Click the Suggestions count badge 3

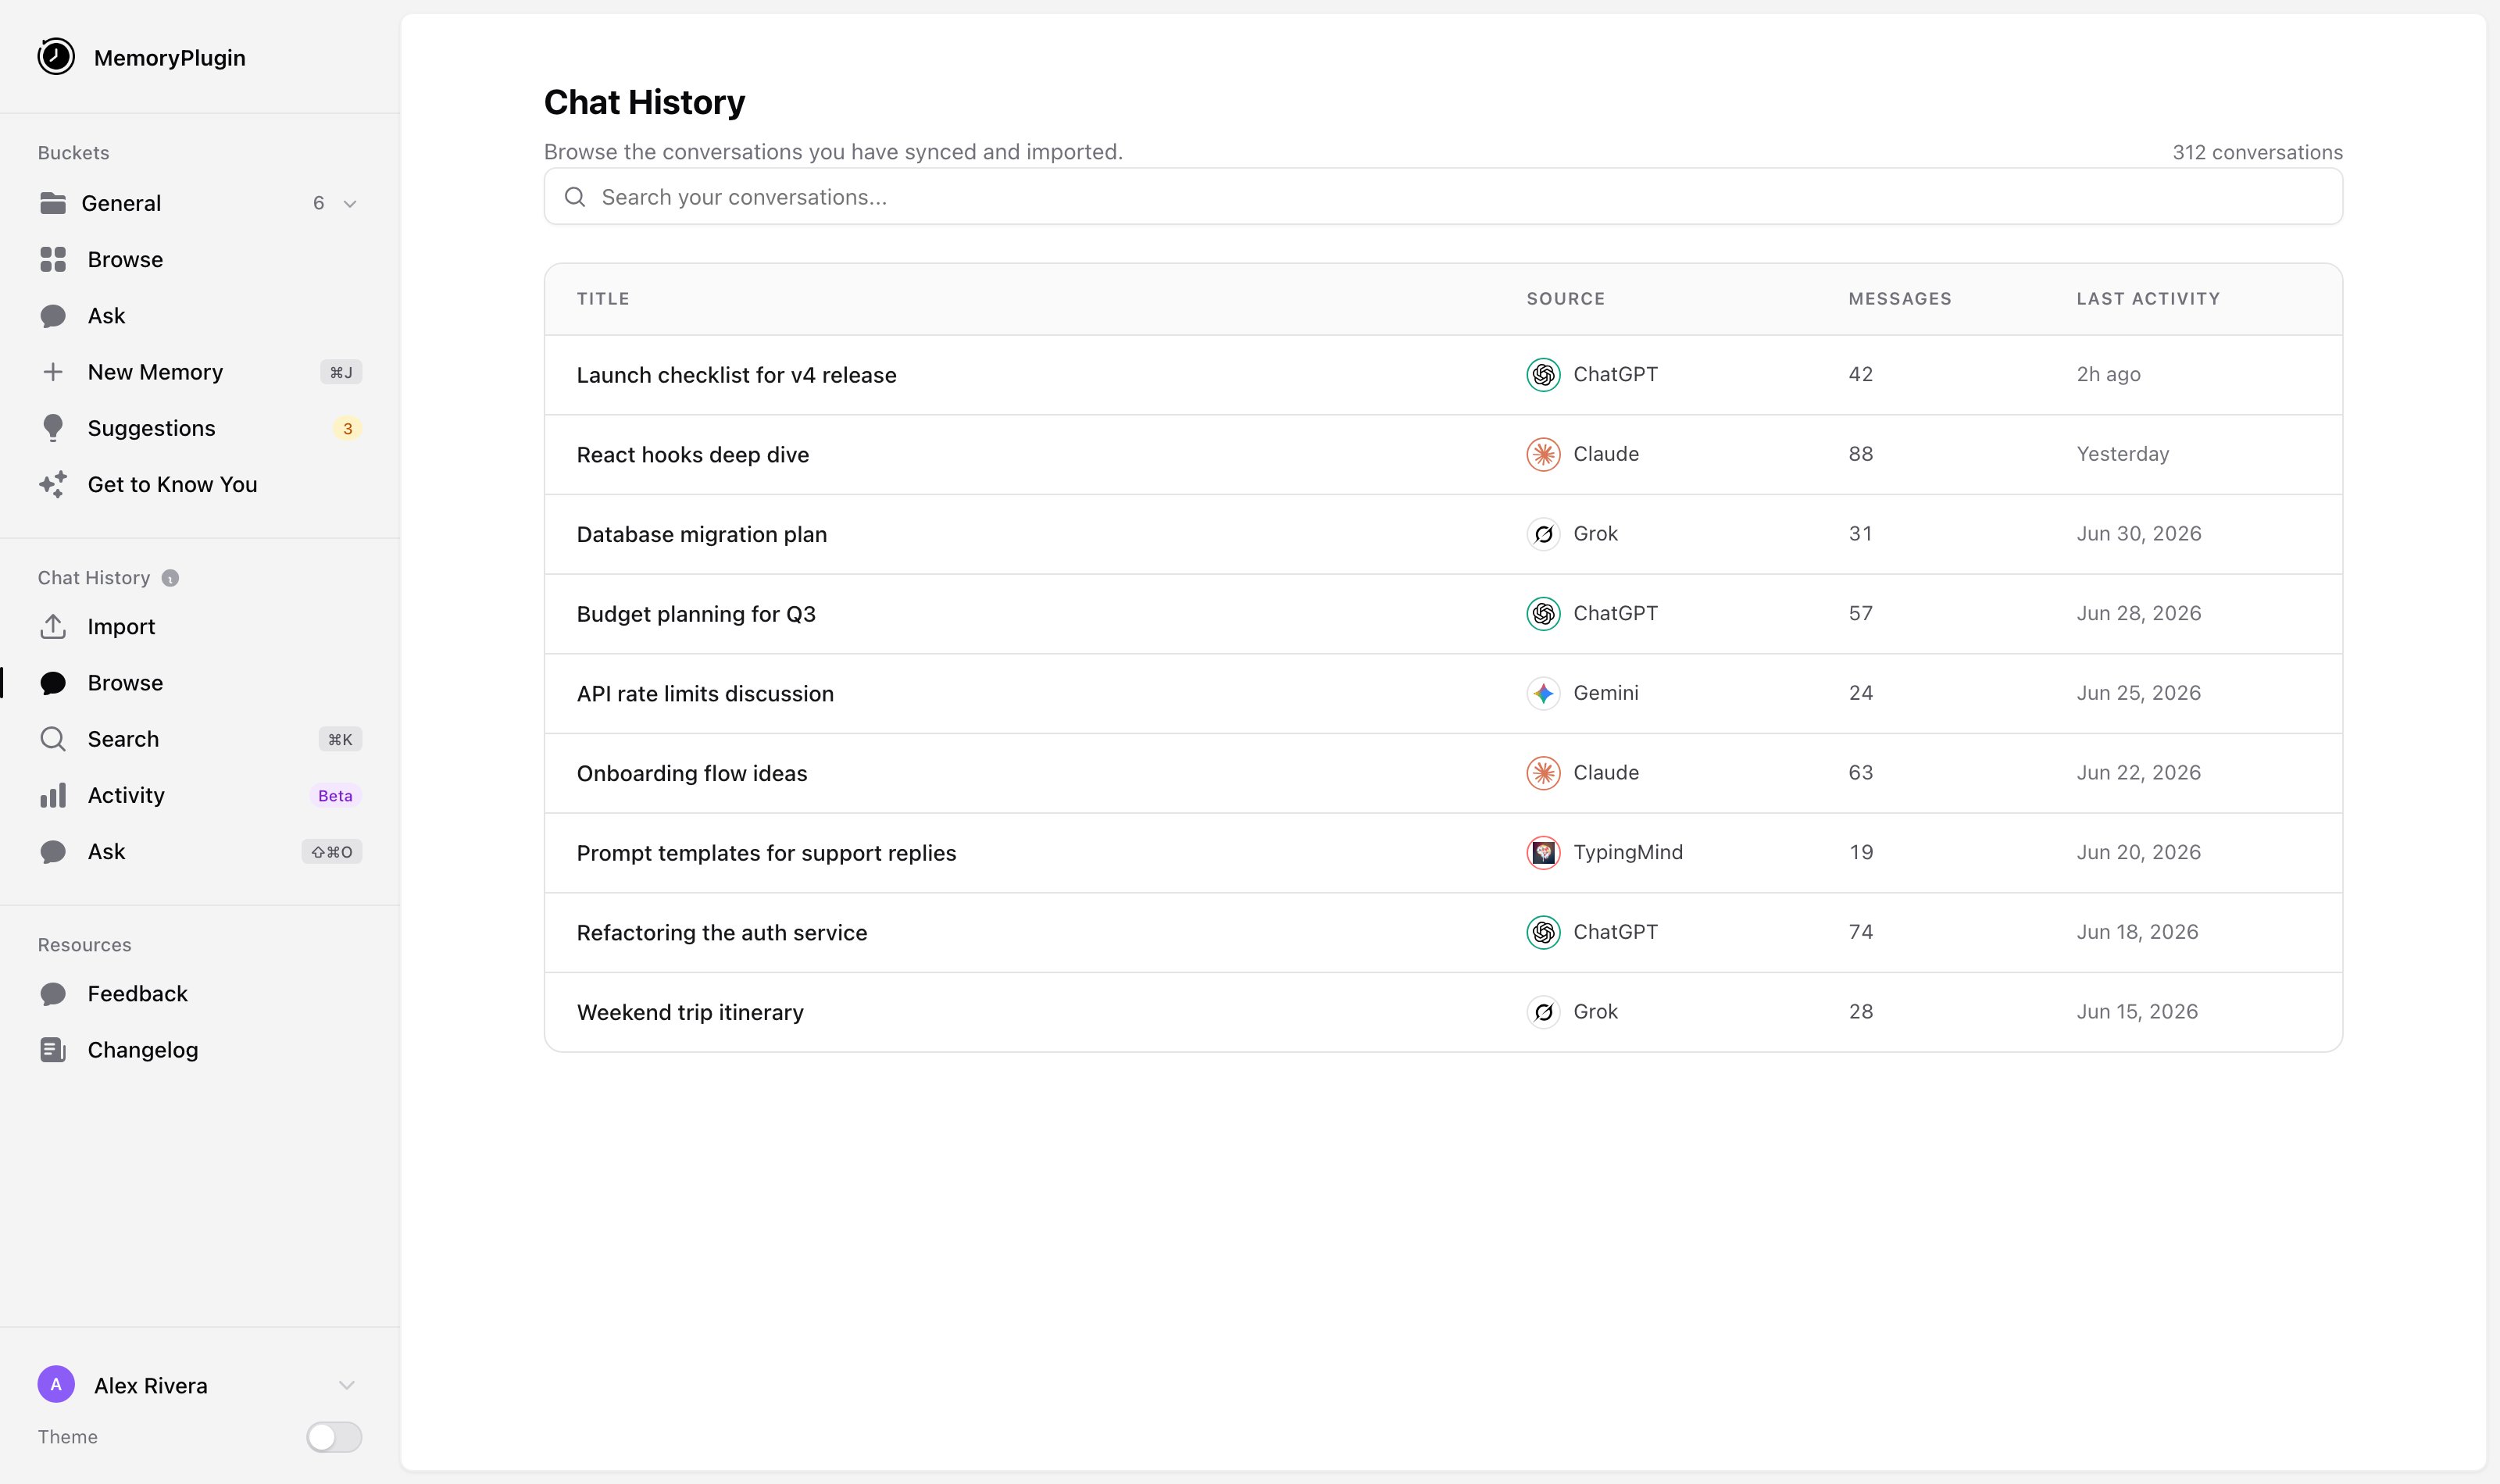pyautogui.click(x=347, y=428)
